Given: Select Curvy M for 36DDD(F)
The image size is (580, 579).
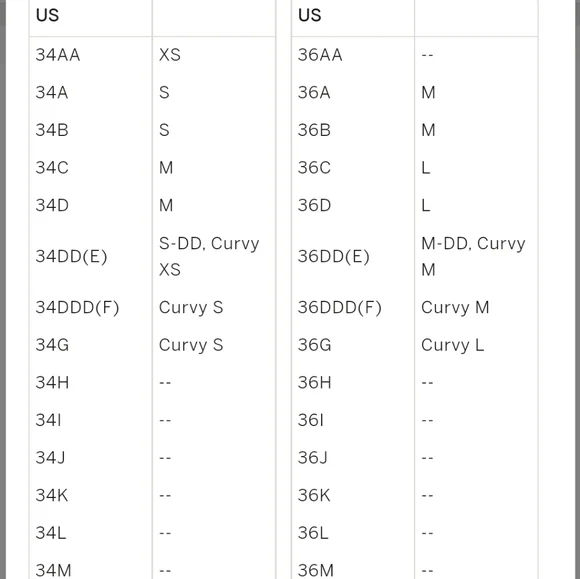Looking at the screenshot, I should tap(455, 307).
